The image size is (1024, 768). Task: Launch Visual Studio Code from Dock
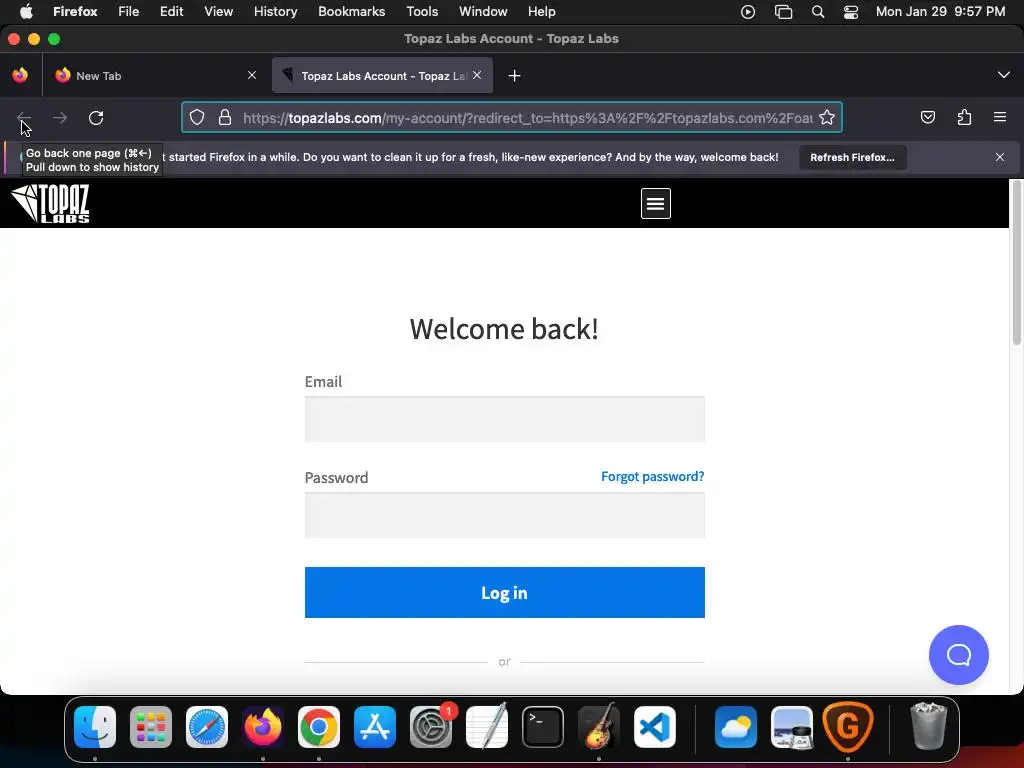(655, 727)
